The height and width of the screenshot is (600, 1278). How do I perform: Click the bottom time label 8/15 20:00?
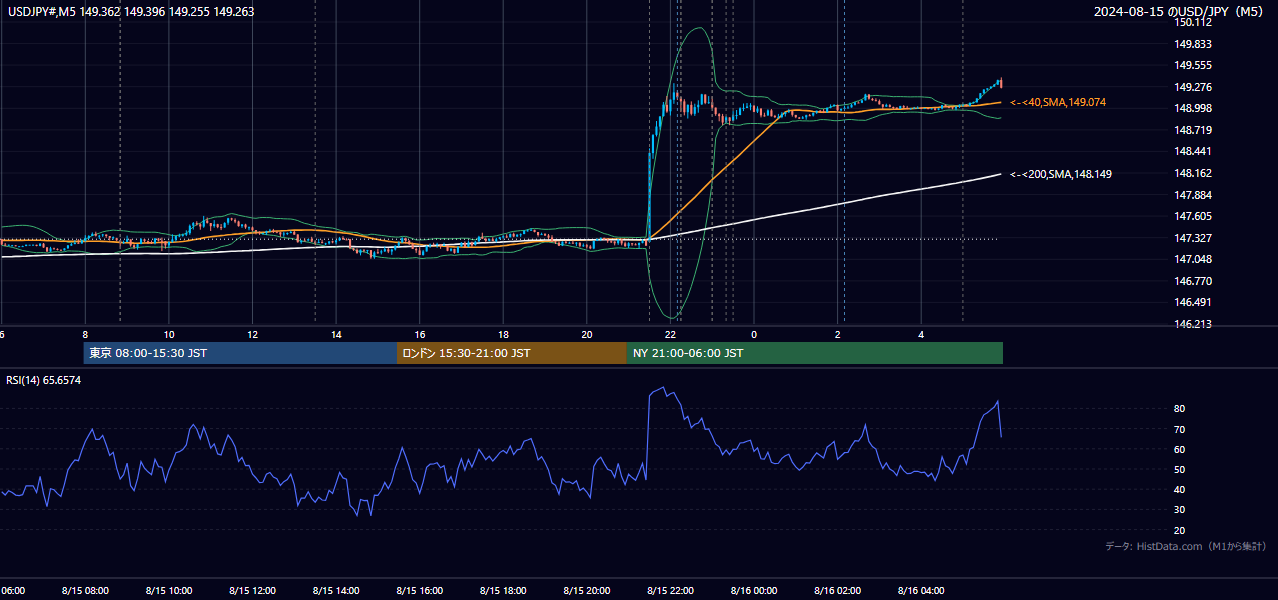(x=587, y=591)
